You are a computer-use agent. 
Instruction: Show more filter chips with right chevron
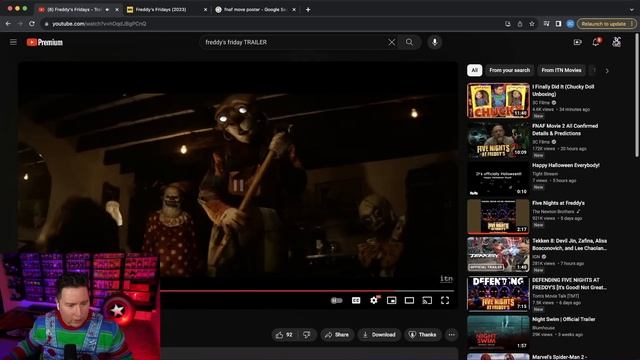pos(607,71)
